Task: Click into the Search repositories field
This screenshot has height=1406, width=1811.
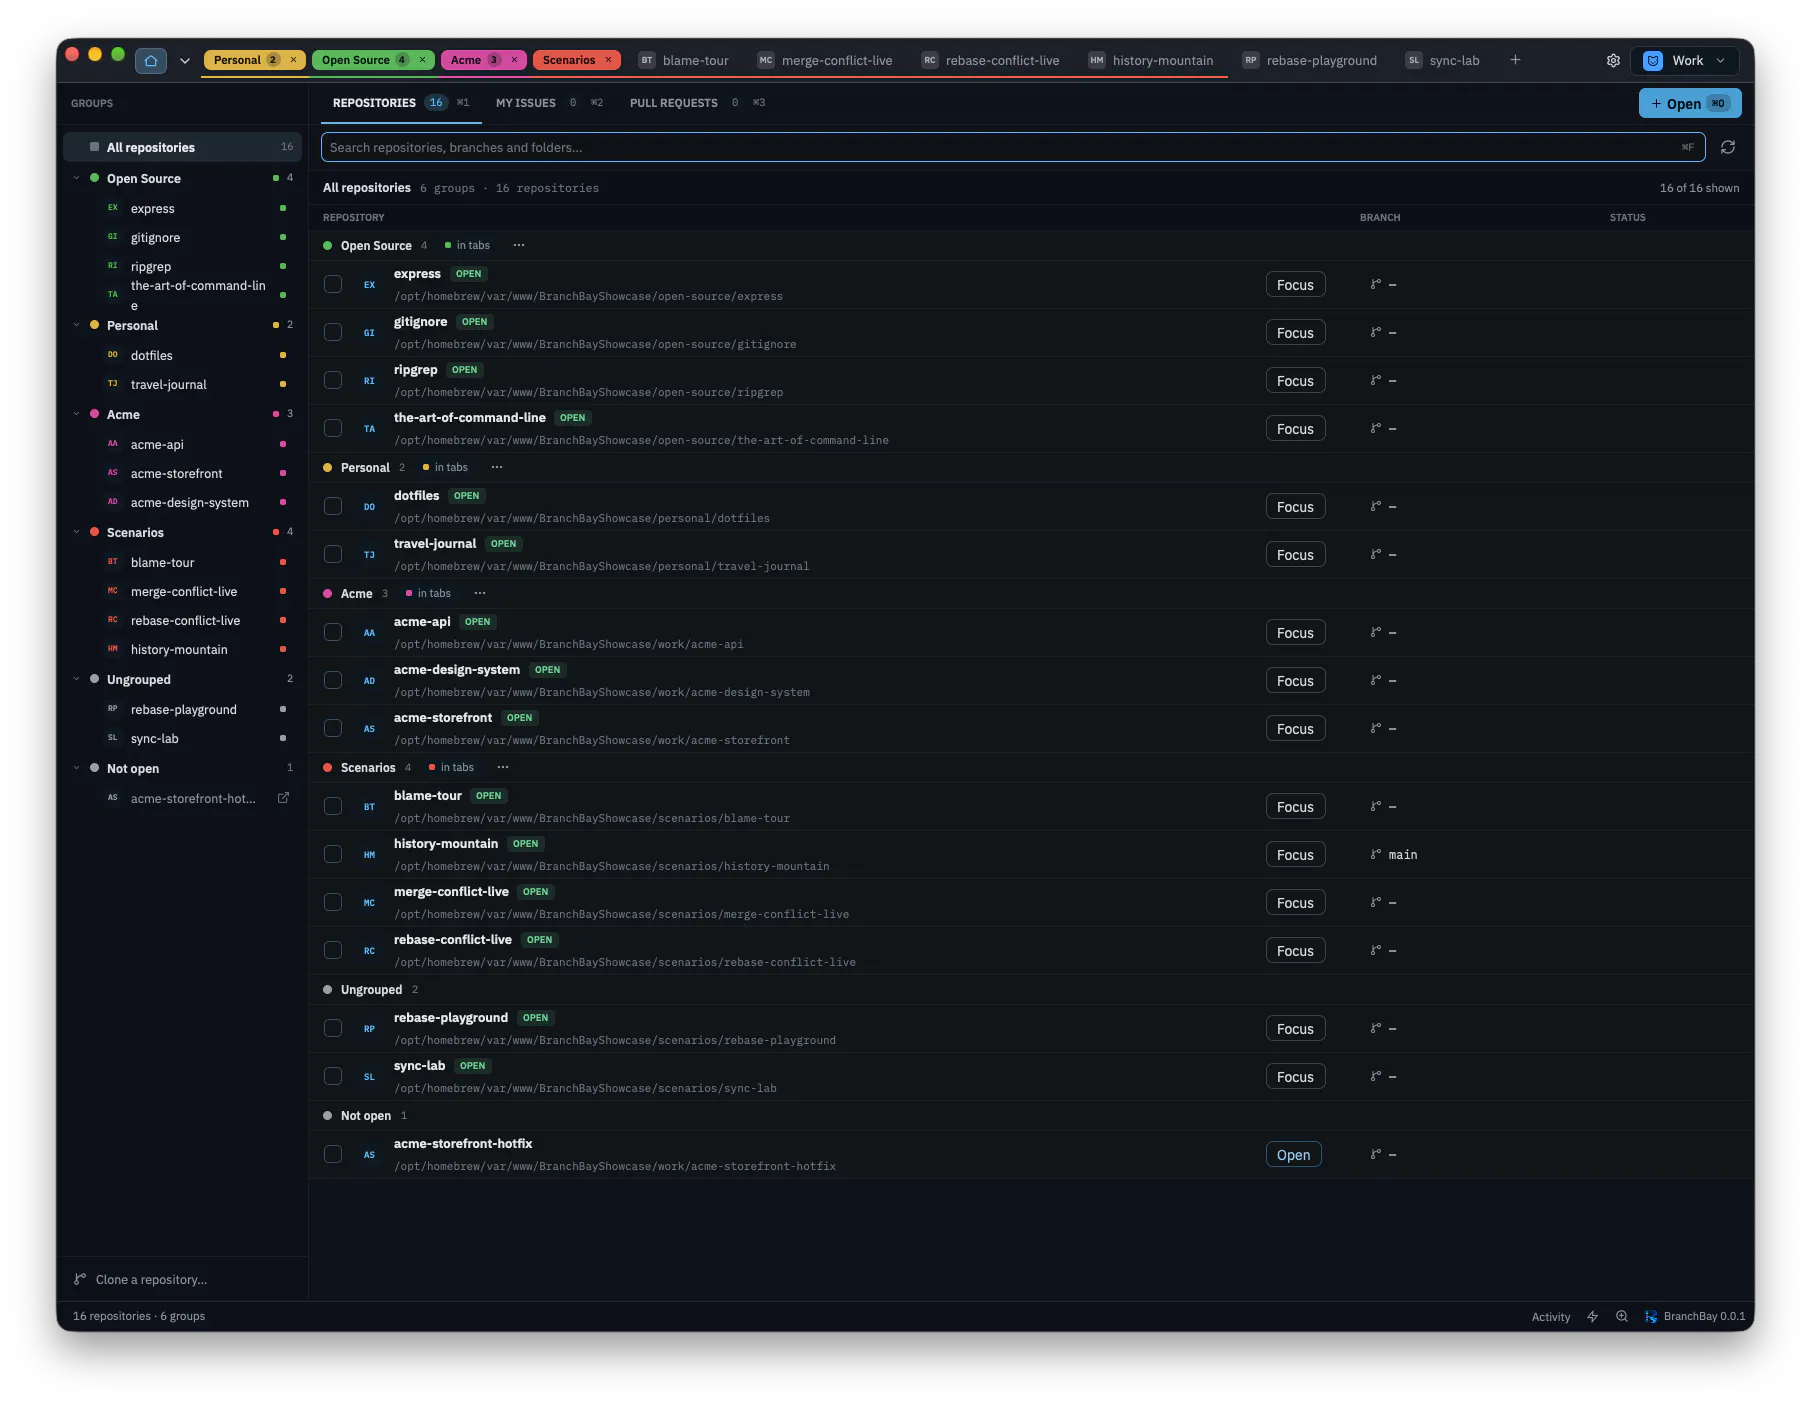Action: coord(1013,147)
